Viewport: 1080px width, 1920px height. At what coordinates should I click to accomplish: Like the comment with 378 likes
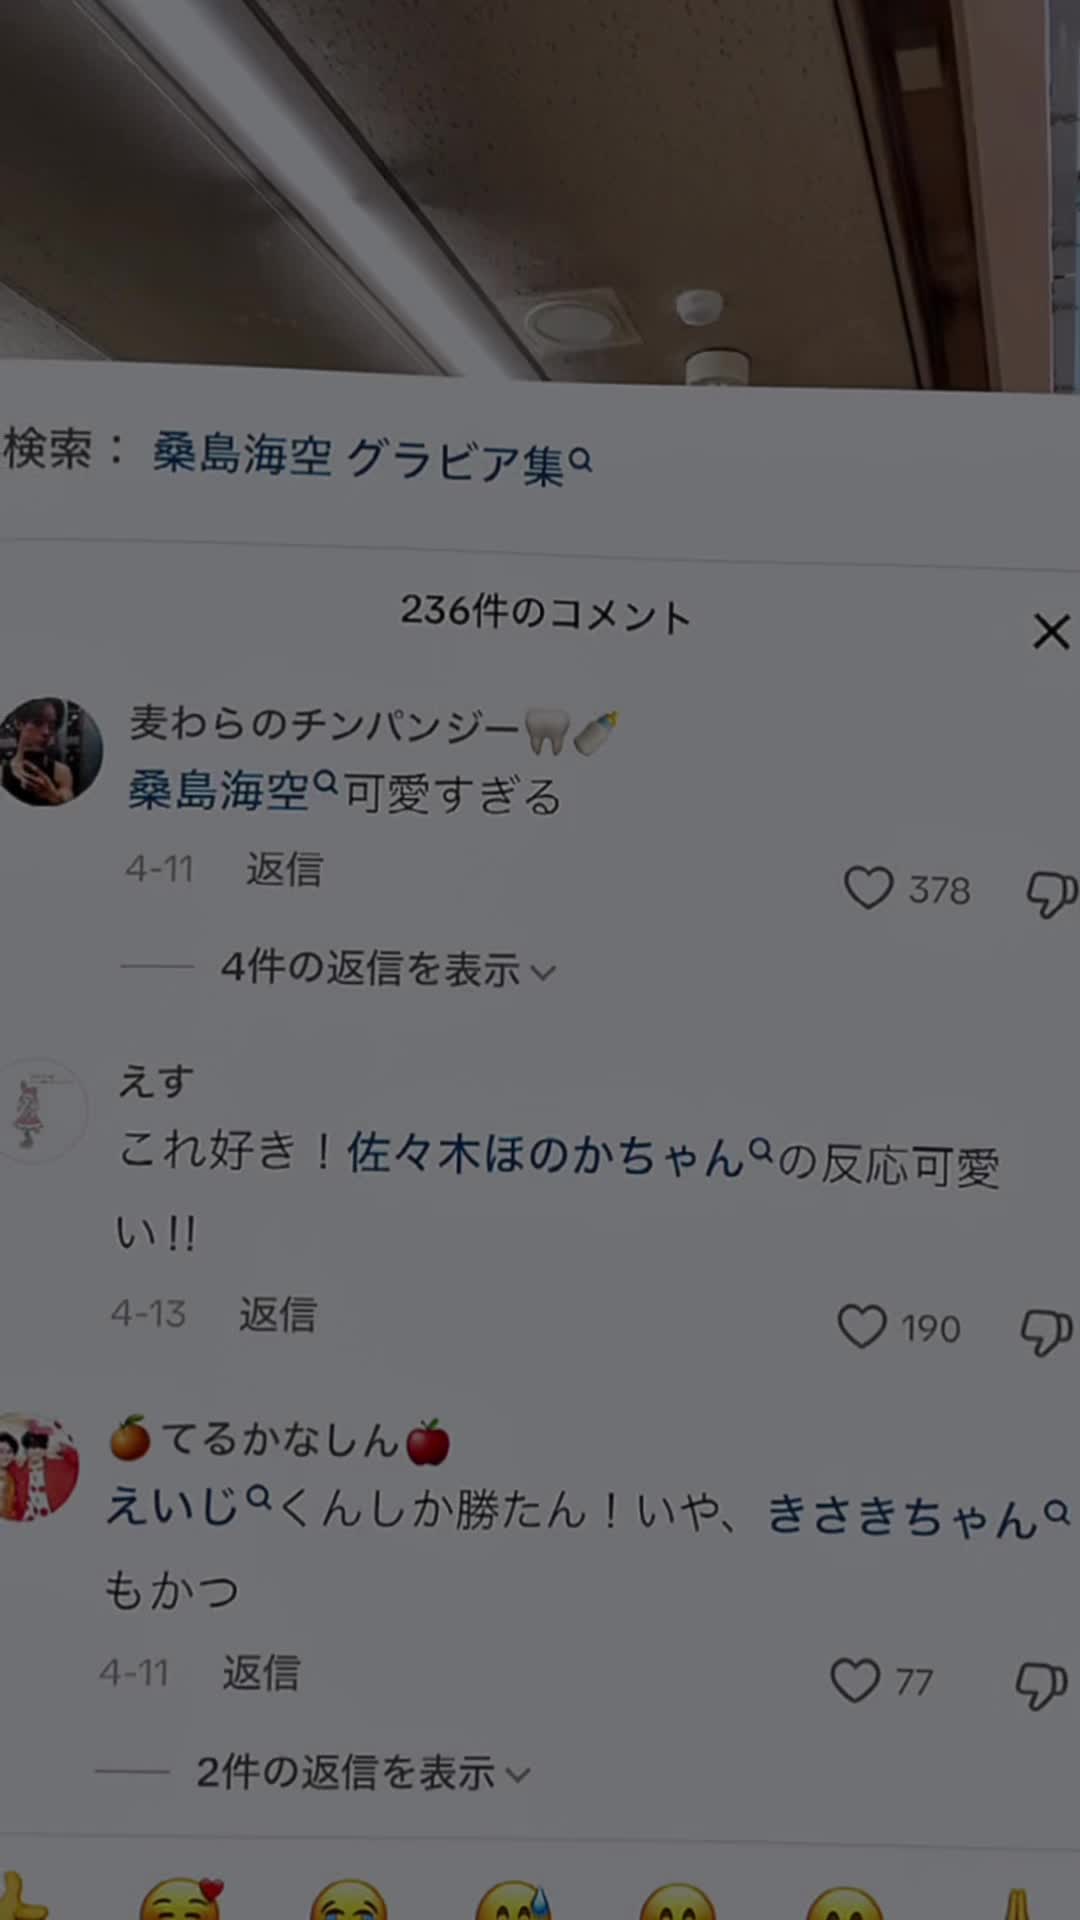point(868,888)
